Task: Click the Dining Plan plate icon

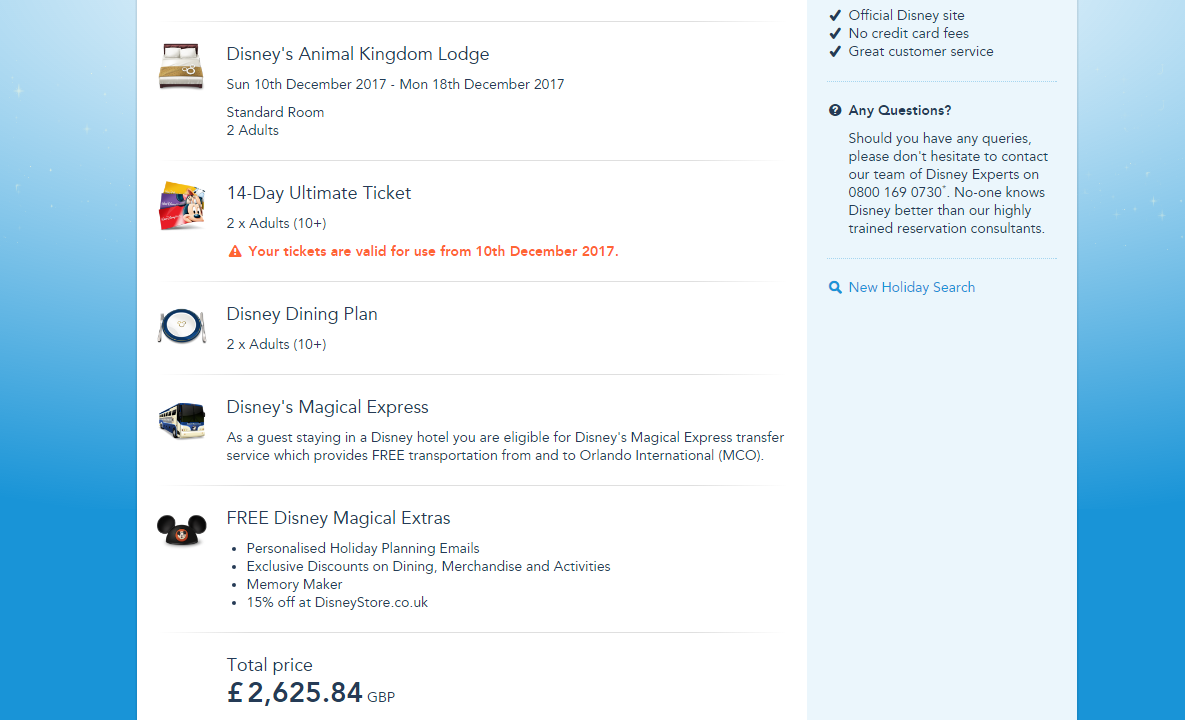Action: [181, 326]
